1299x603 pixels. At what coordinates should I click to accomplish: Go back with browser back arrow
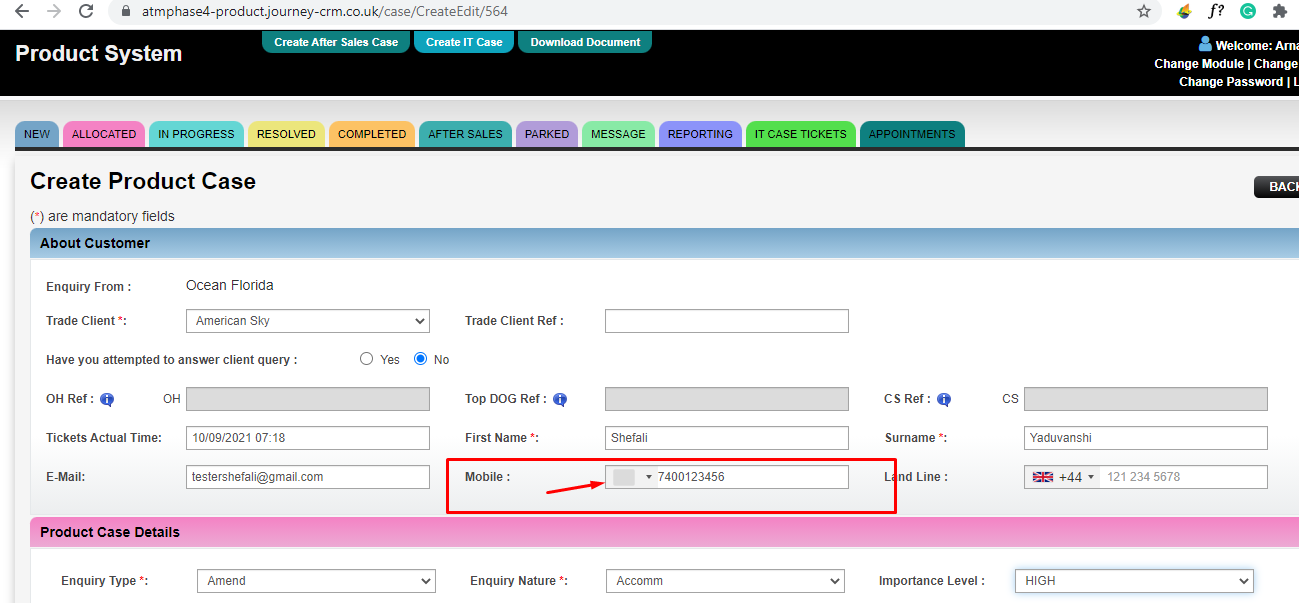click(x=21, y=12)
